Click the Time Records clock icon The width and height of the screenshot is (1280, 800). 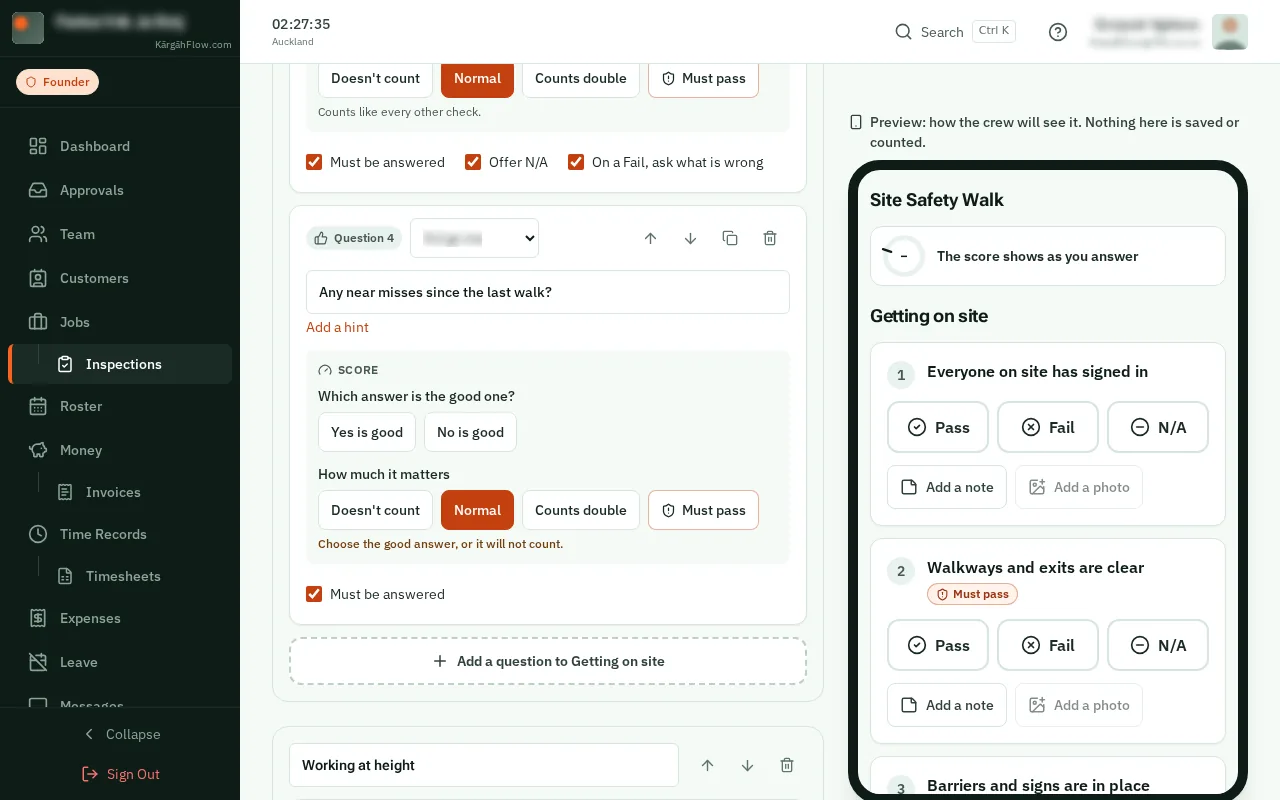[x=38, y=534]
